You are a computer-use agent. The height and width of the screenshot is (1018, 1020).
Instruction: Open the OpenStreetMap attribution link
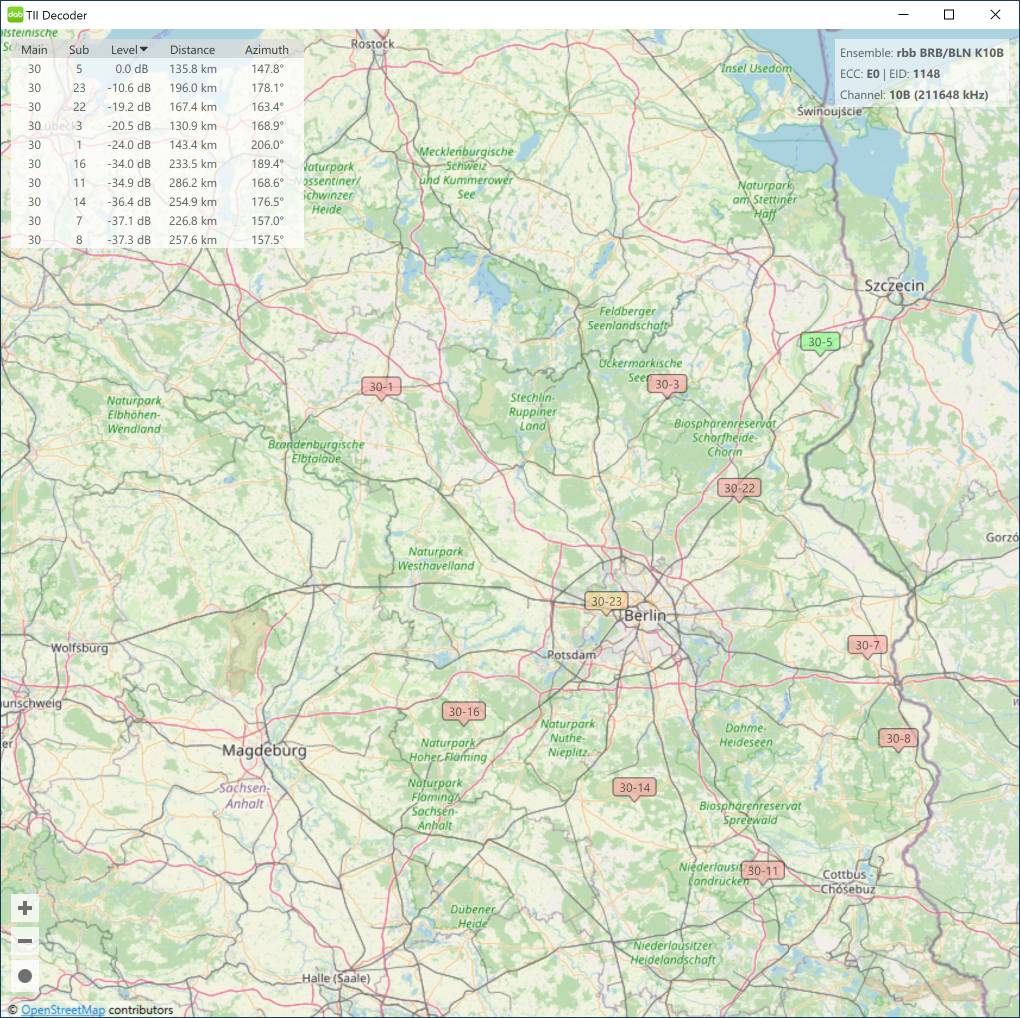(x=63, y=1009)
